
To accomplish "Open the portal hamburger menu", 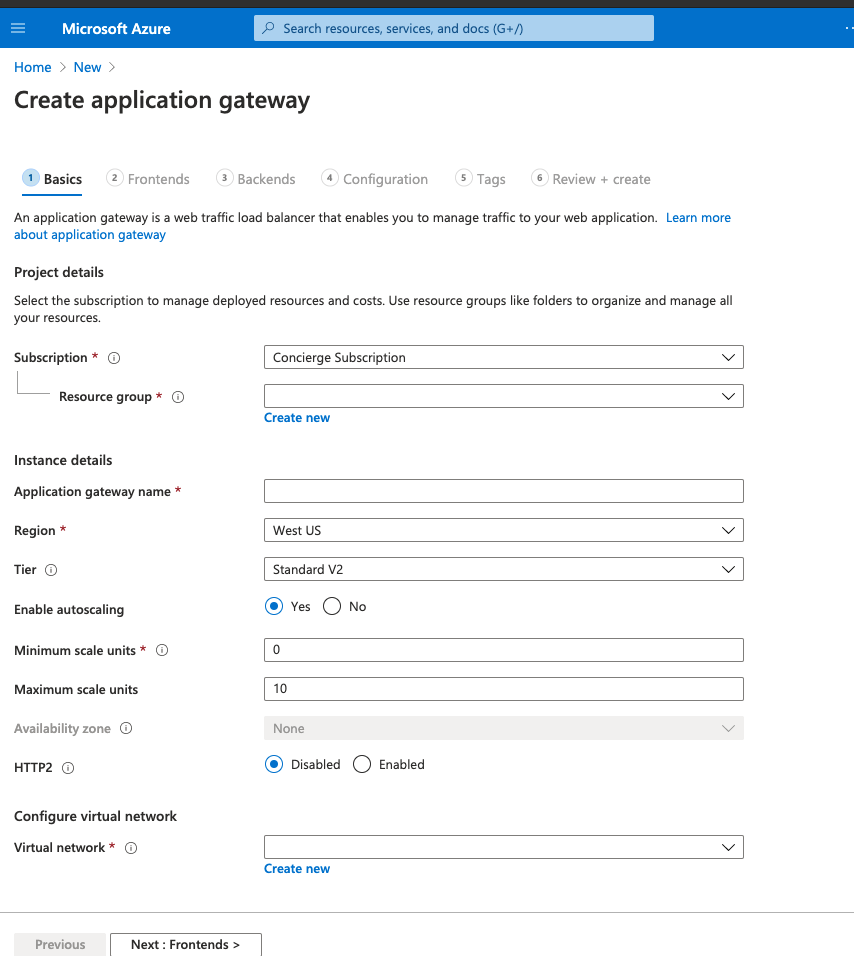I will coord(18,27).
